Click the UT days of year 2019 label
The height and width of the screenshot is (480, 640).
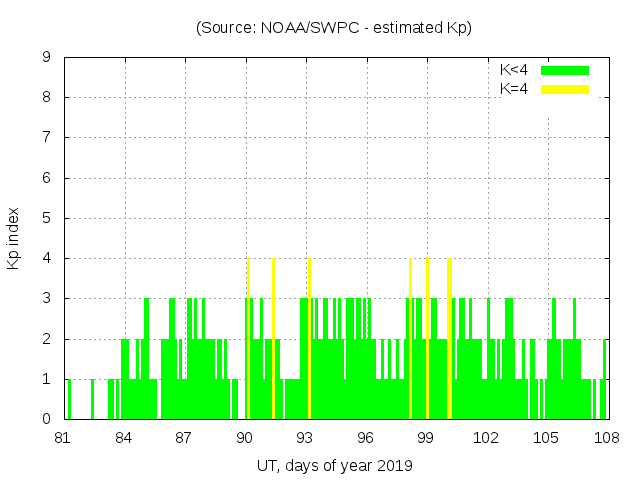(334, 465)
